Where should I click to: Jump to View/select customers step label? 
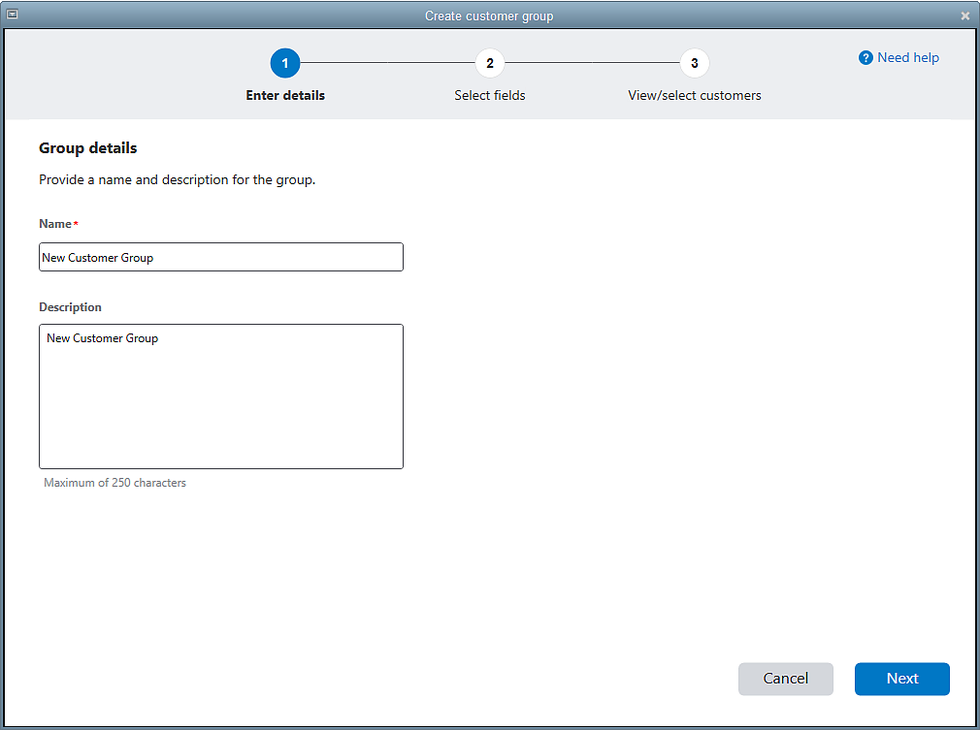694,96
